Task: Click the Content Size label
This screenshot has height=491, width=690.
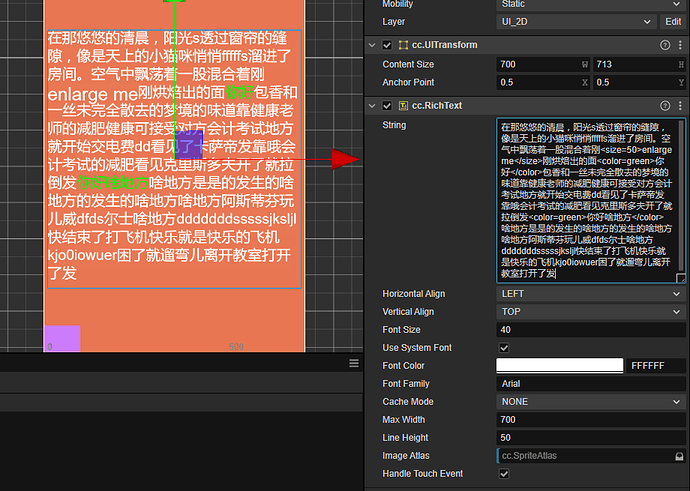Action: (x=408, y=65)
